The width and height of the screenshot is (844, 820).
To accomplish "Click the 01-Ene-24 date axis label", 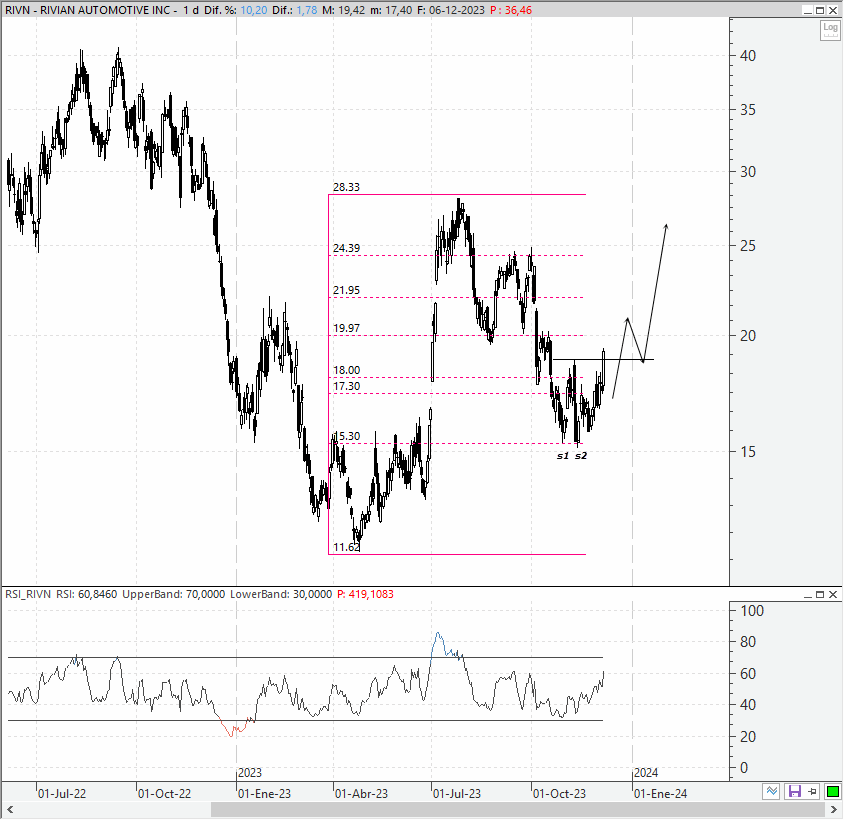I will click(660, 794).
